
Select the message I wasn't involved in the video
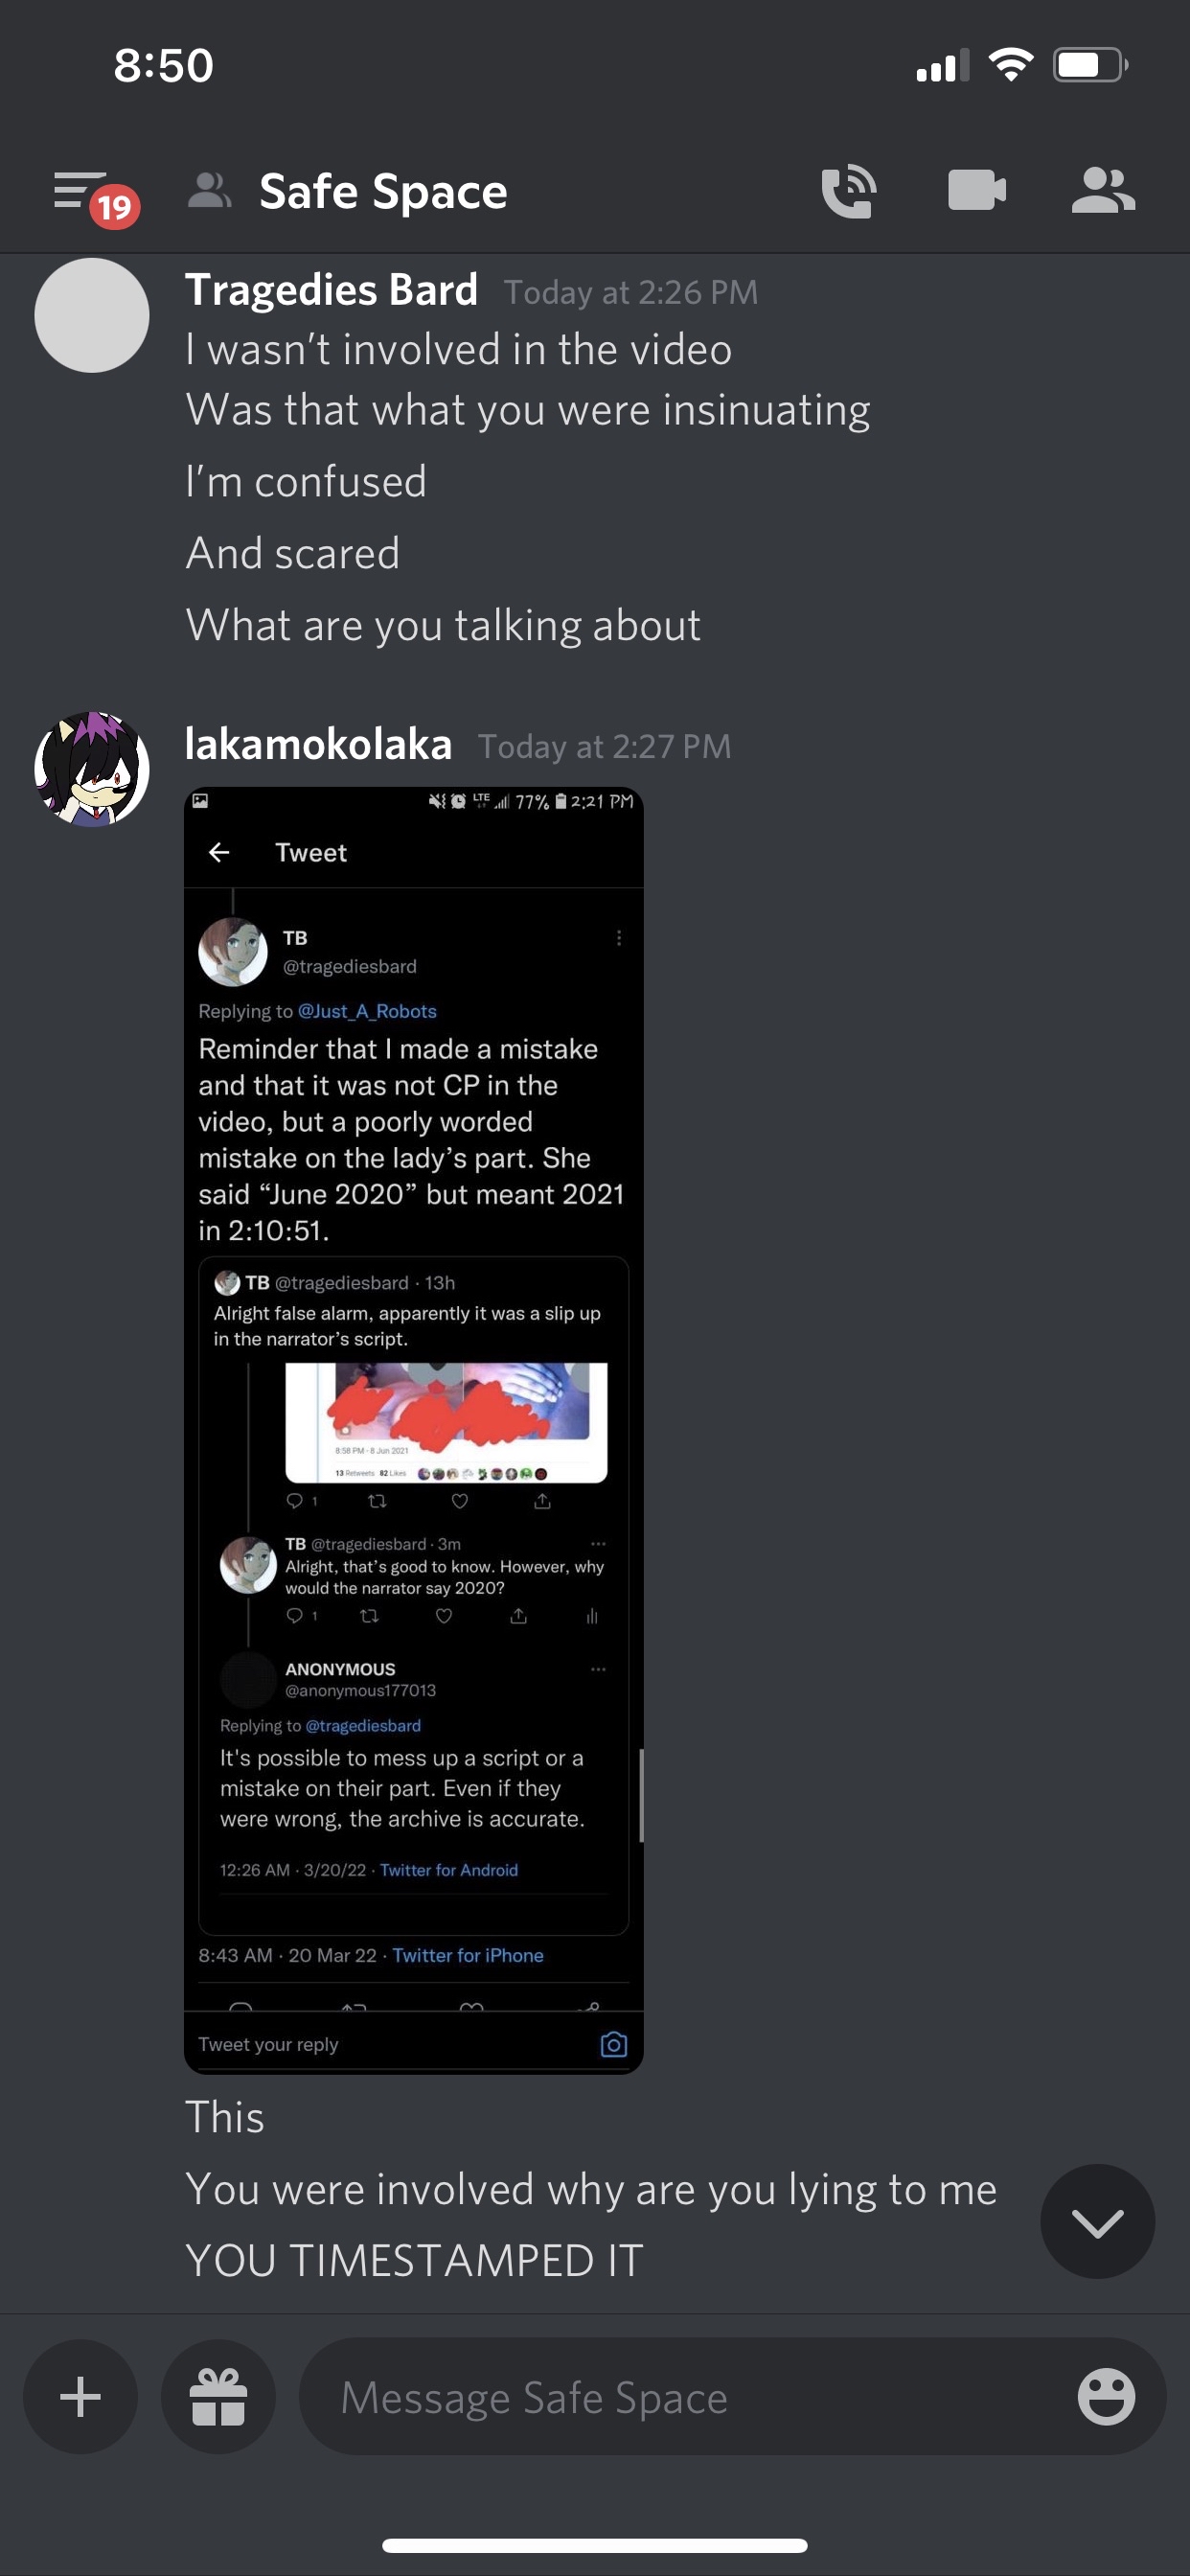(458, 349)
